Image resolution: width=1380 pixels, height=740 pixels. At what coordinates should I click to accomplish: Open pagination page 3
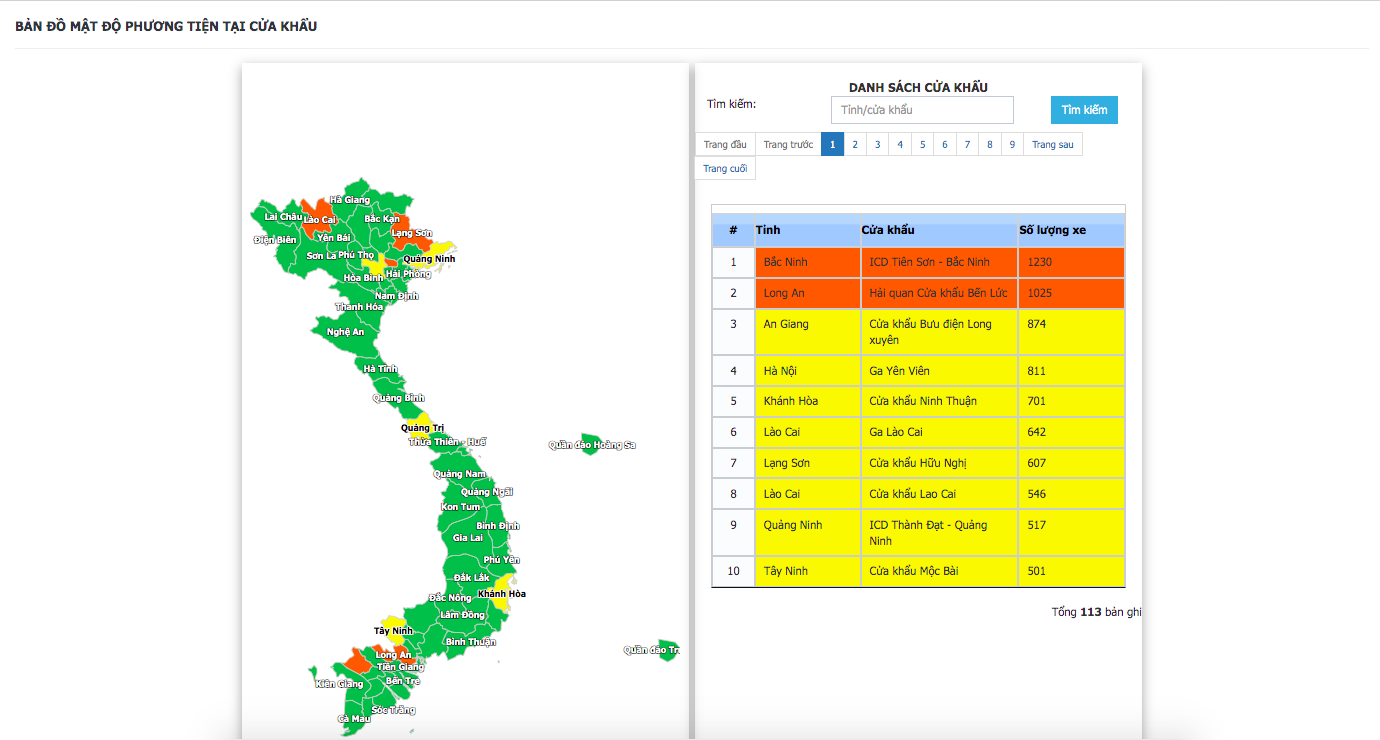coord(878,145)
